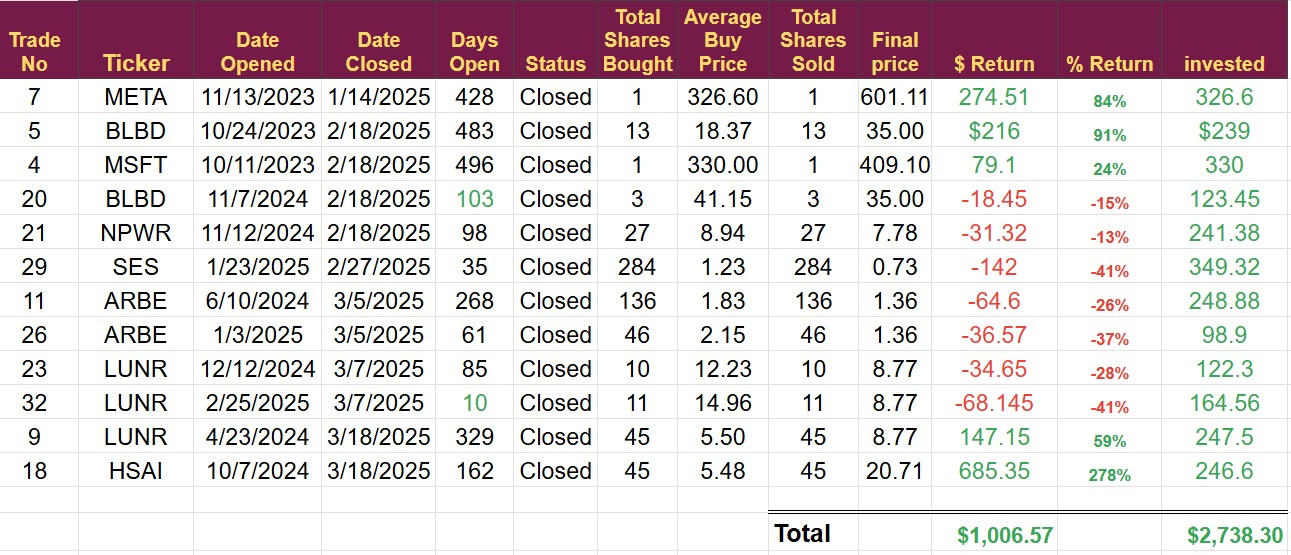This screenshot has width=1291, height=555.
Task: Click trade number 32 cell
Action: (x=35, y=403)
